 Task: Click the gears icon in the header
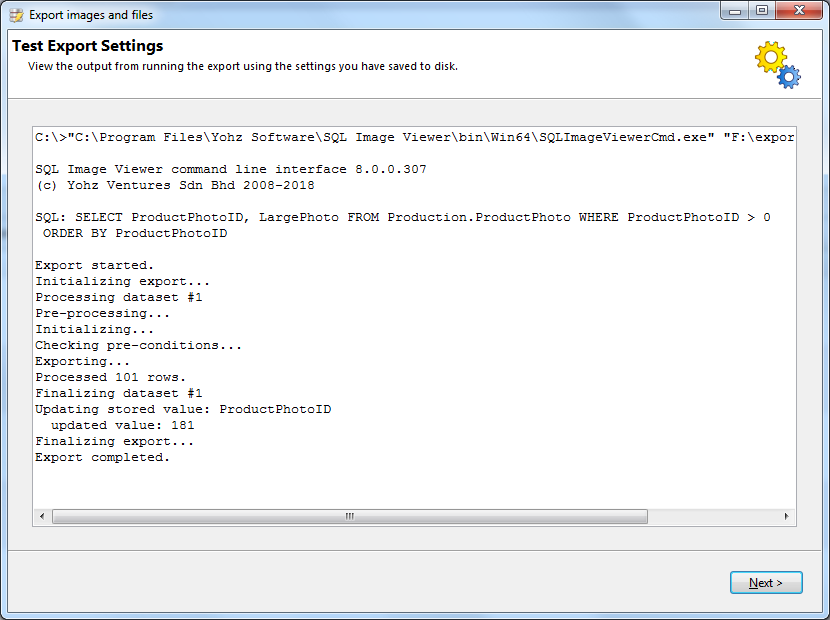coord(777,65)
